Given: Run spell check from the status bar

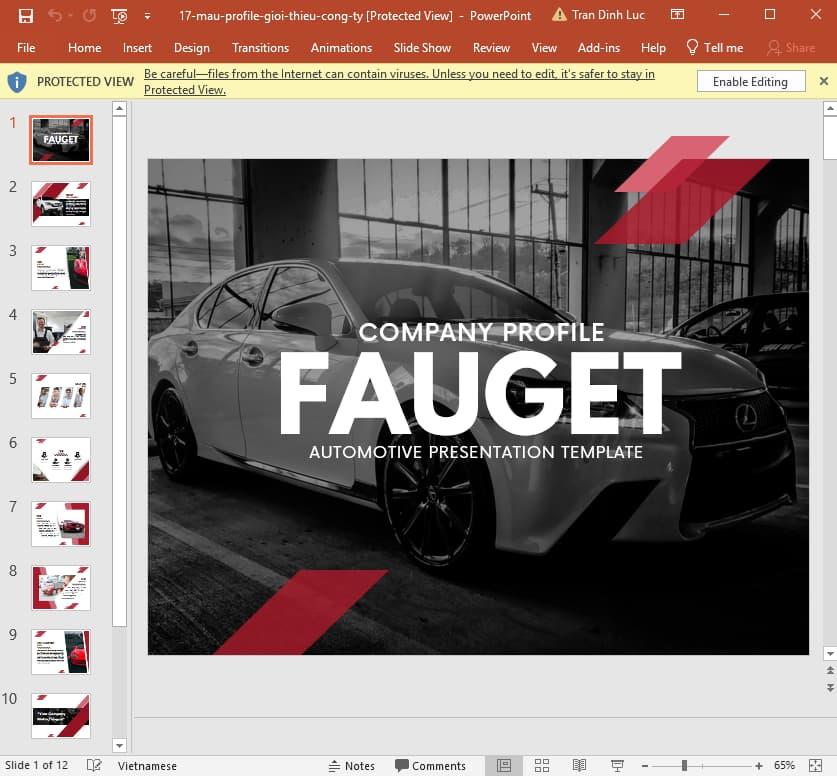Looking at the screenshot, I should click(x=93, y=765).
